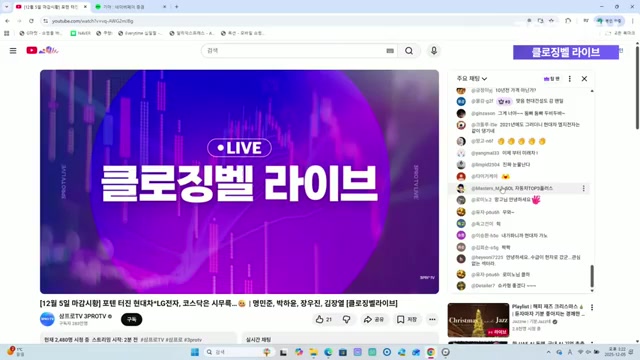
Task: Close the live chat panel with X
Action: (x=584, y=79)
